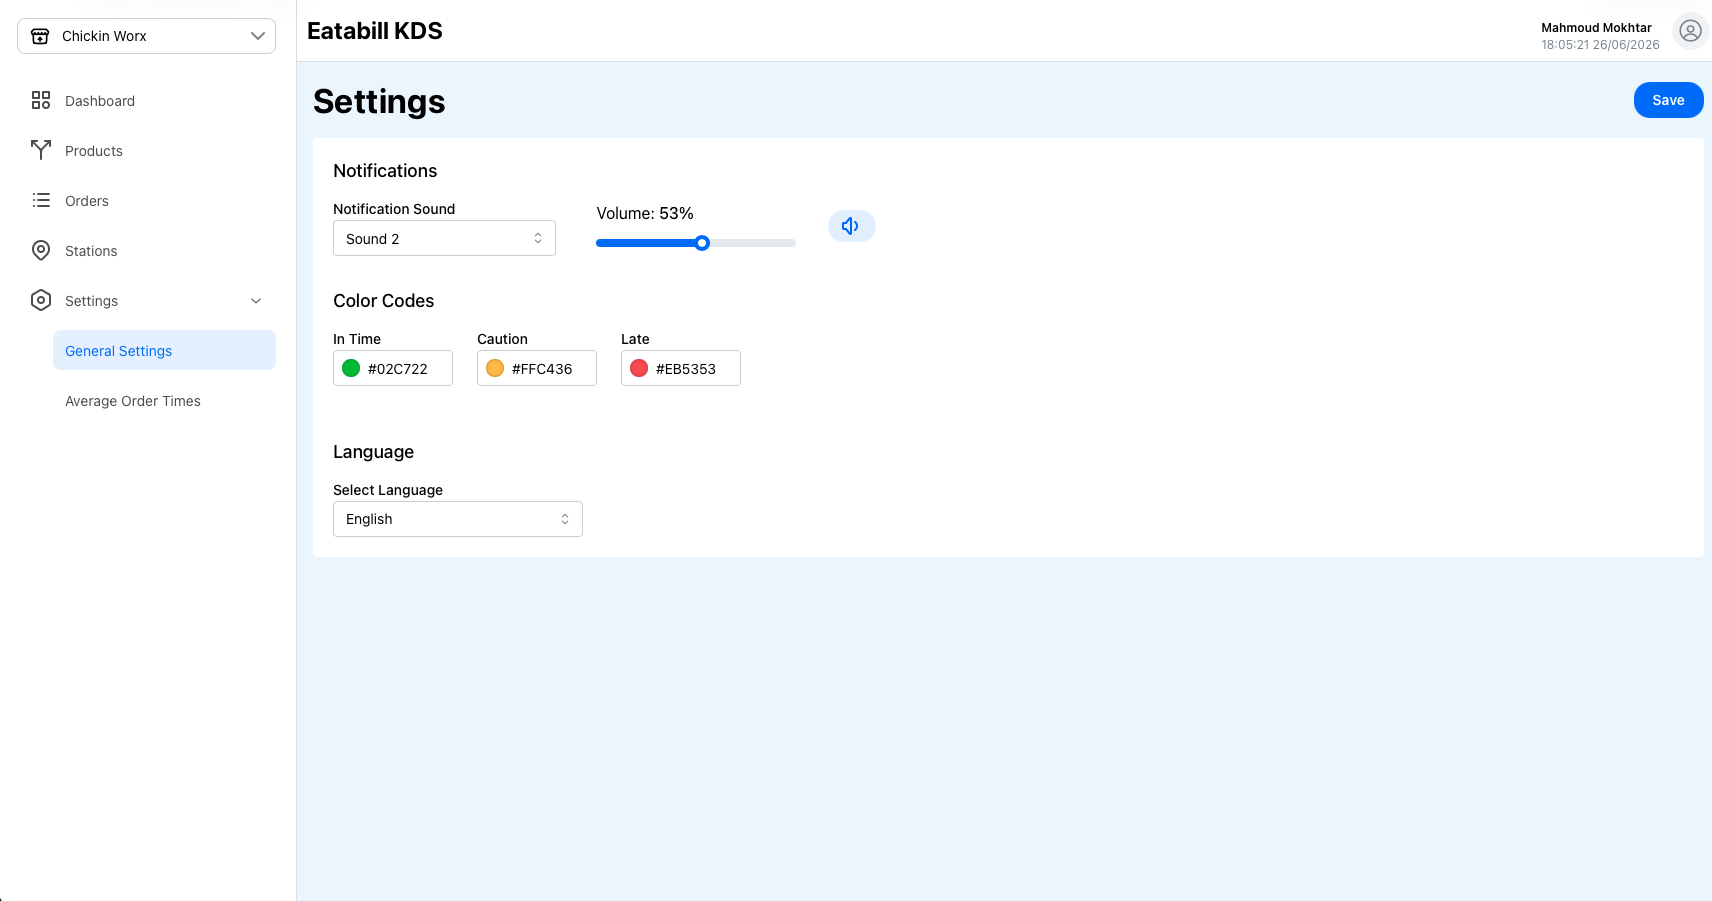The width and height of the screenshot is (1712, 901).
Task: Click the Products fork icon
Action: coord(41,150)
